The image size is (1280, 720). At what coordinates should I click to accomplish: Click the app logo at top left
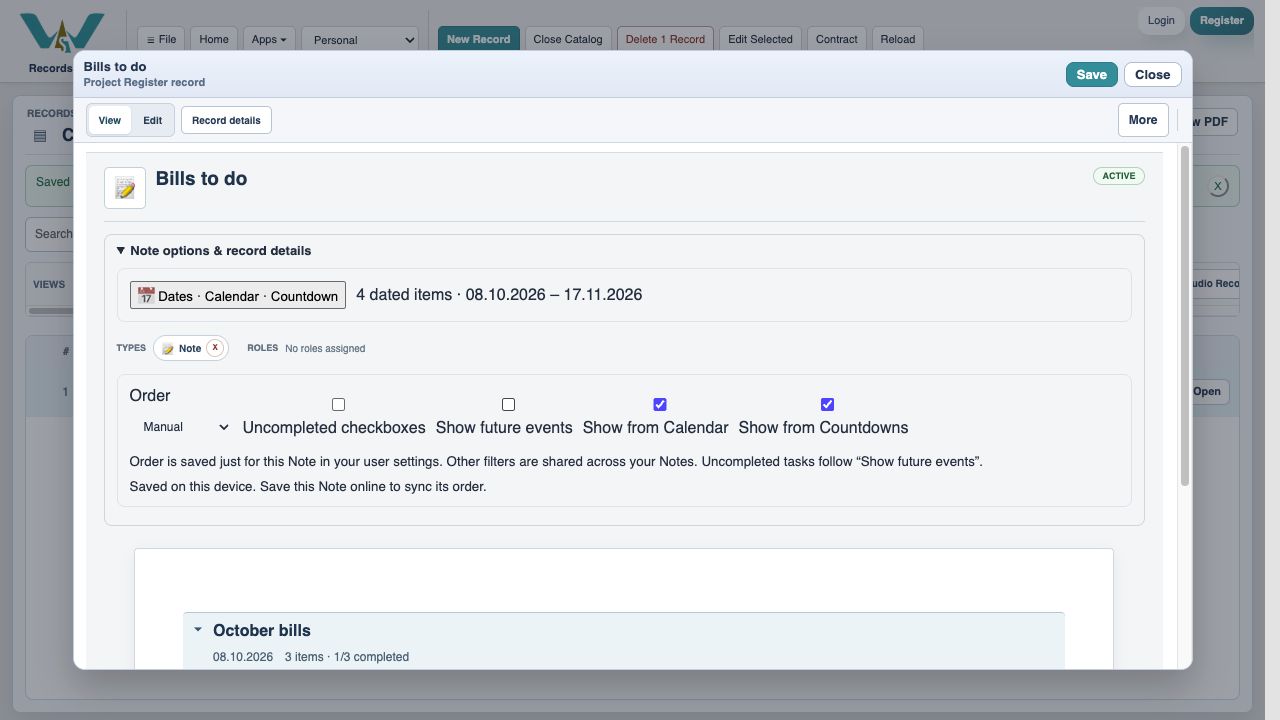click(x=62, y=35)
